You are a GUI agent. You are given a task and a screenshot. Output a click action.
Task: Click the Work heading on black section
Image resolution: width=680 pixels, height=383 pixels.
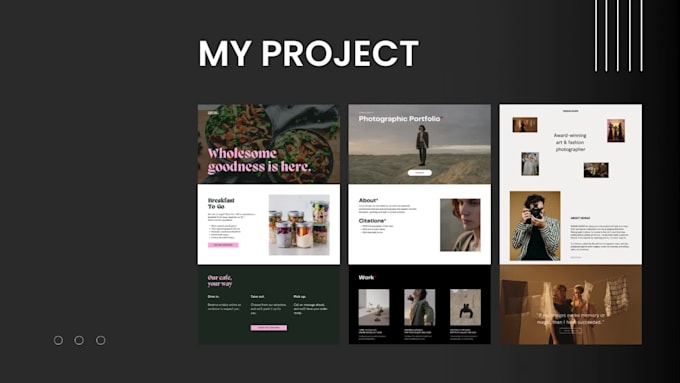(367, 278)
